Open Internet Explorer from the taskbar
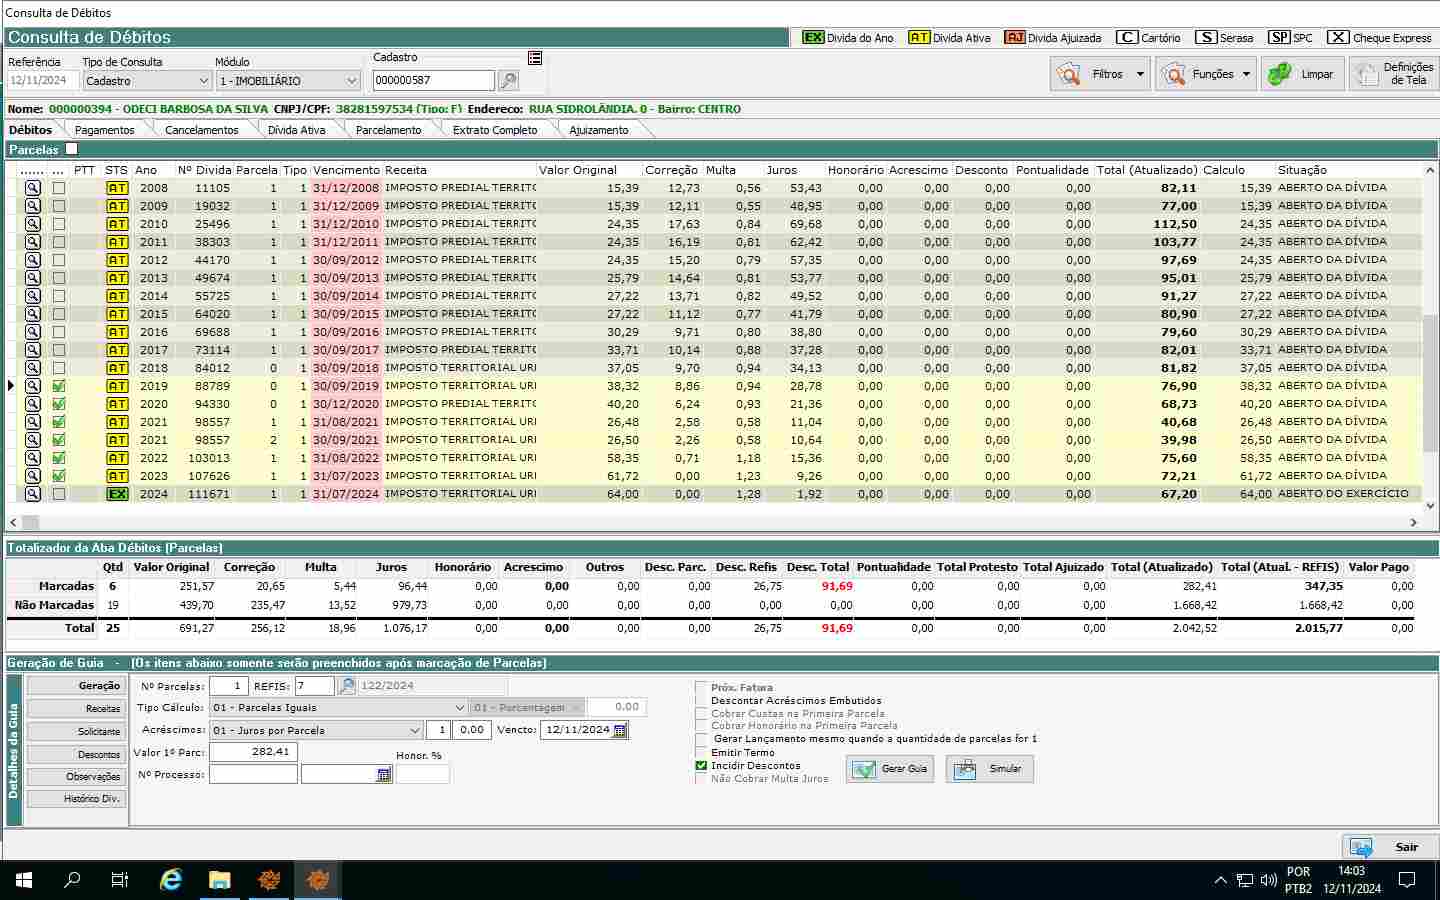The height and width of the screenshot is (900, 1440). click(x=171, y=880)
